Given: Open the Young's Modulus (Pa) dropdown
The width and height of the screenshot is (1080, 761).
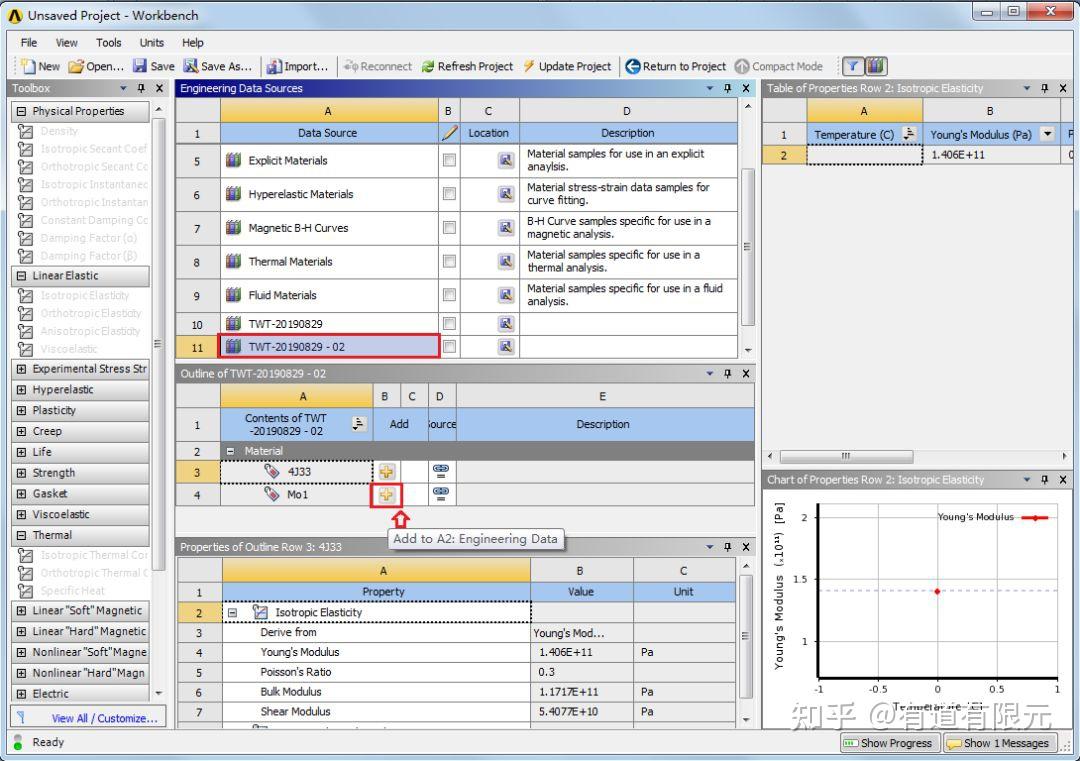Looking at the screenshot, I should [x=1046, y=133].
